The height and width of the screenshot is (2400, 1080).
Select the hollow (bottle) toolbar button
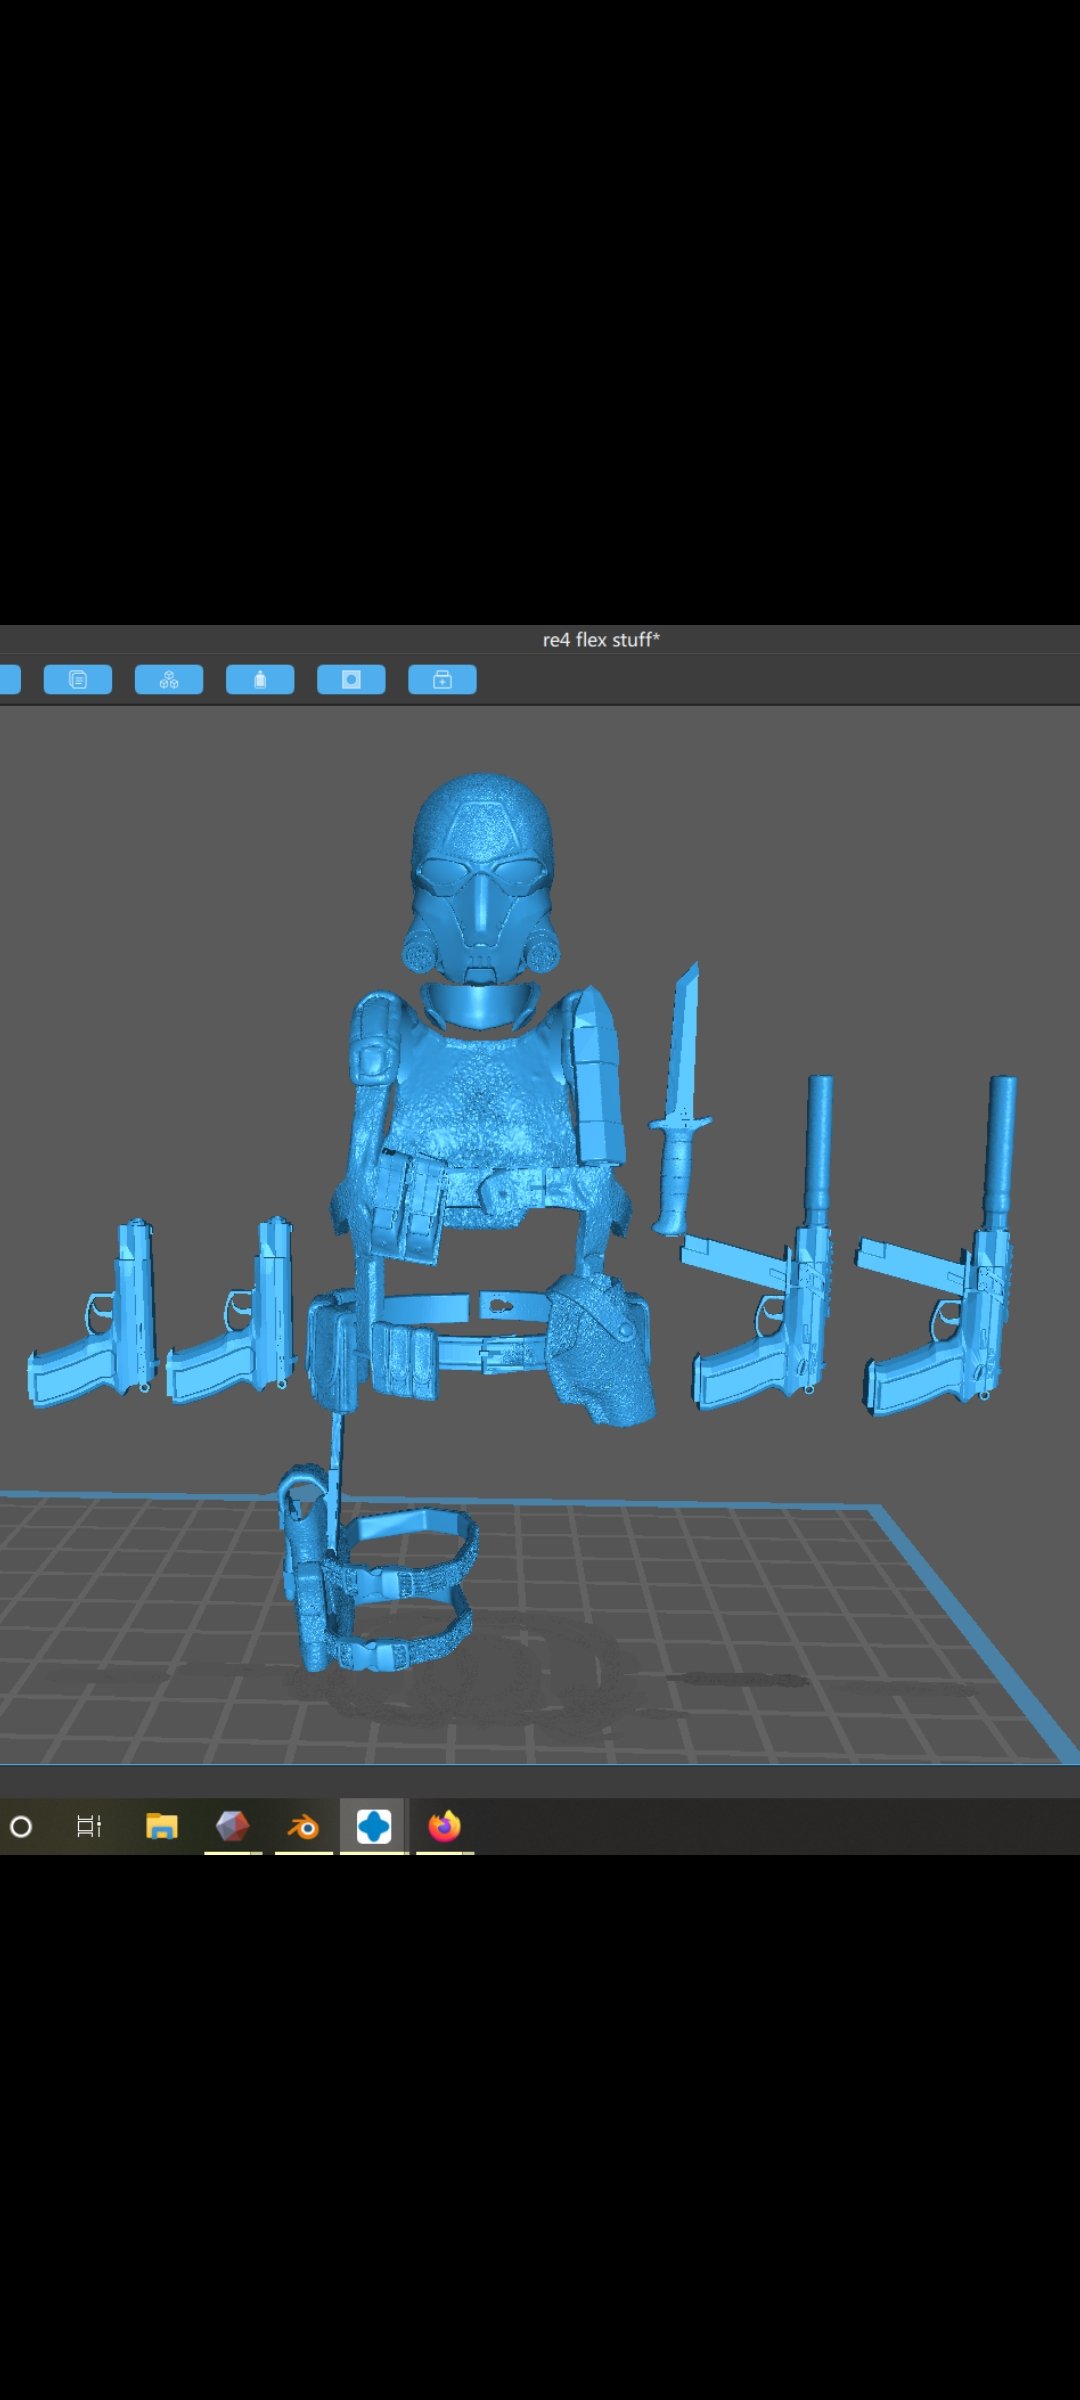pos(260,680)
